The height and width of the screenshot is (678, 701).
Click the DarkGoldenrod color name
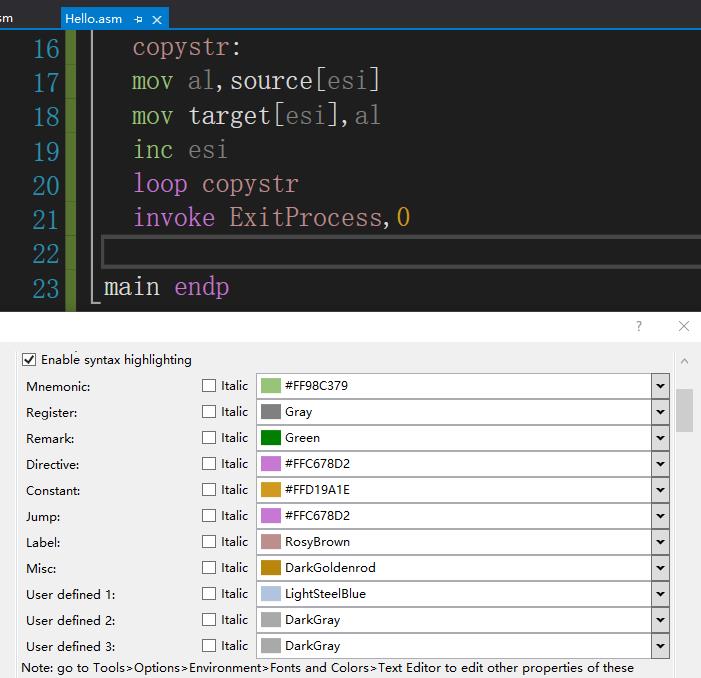pos(330,567)
